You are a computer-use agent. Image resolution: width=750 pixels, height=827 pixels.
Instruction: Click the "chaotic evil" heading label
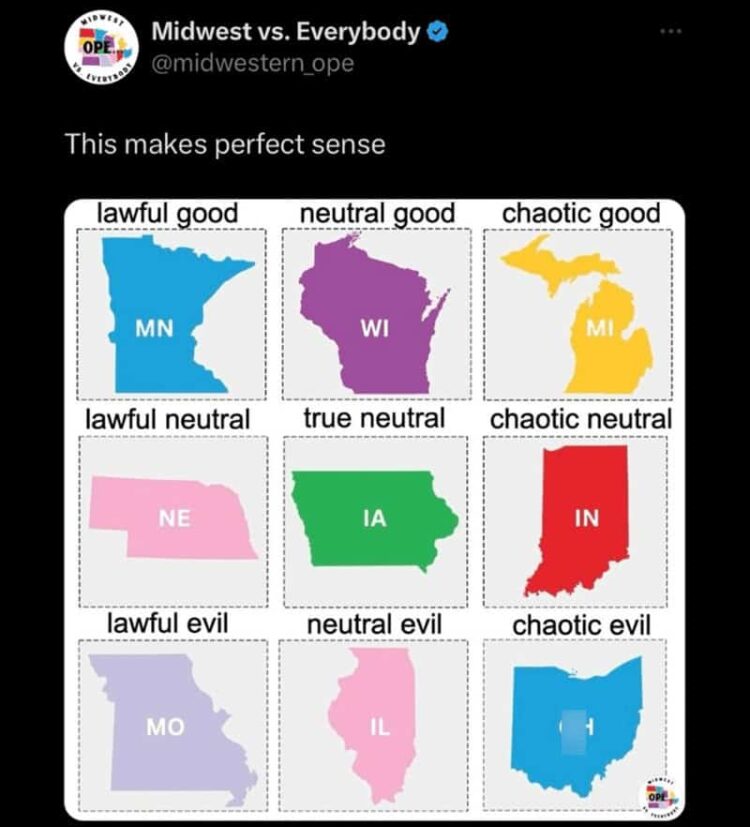(581, 625)
